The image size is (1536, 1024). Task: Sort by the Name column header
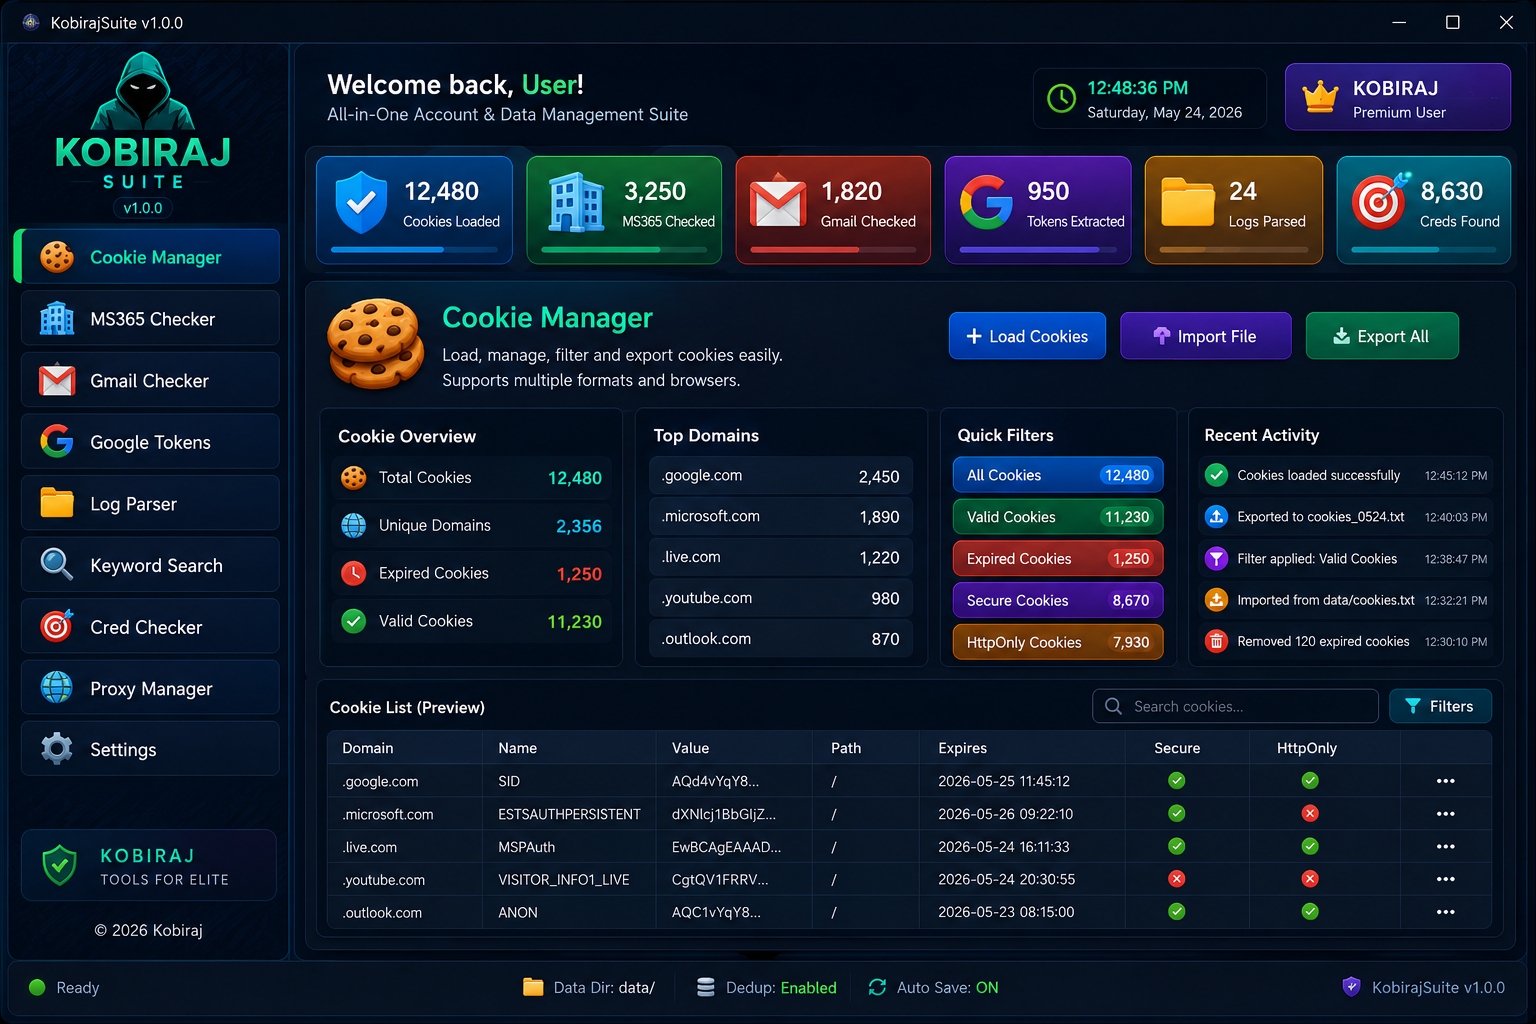pos(517,748)
